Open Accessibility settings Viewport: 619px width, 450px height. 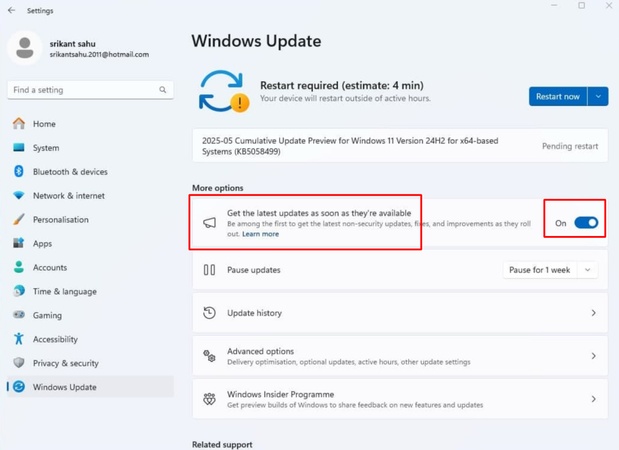pos(90,339)
